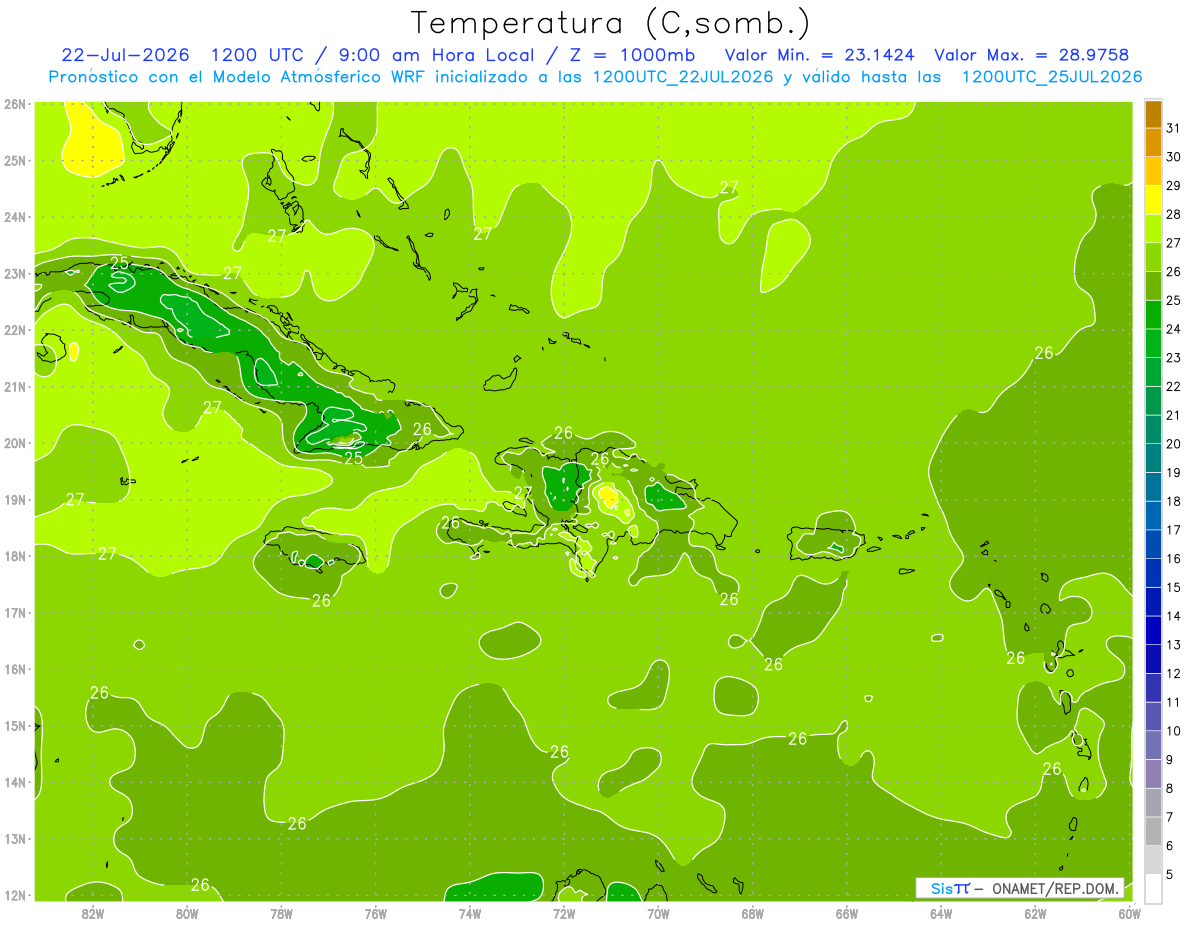Image resolution: width=1200 pixels, height=927 pixels.
Task: Click the title "Temperatura (C,somb.)"
Action: [x=611, y=23]
